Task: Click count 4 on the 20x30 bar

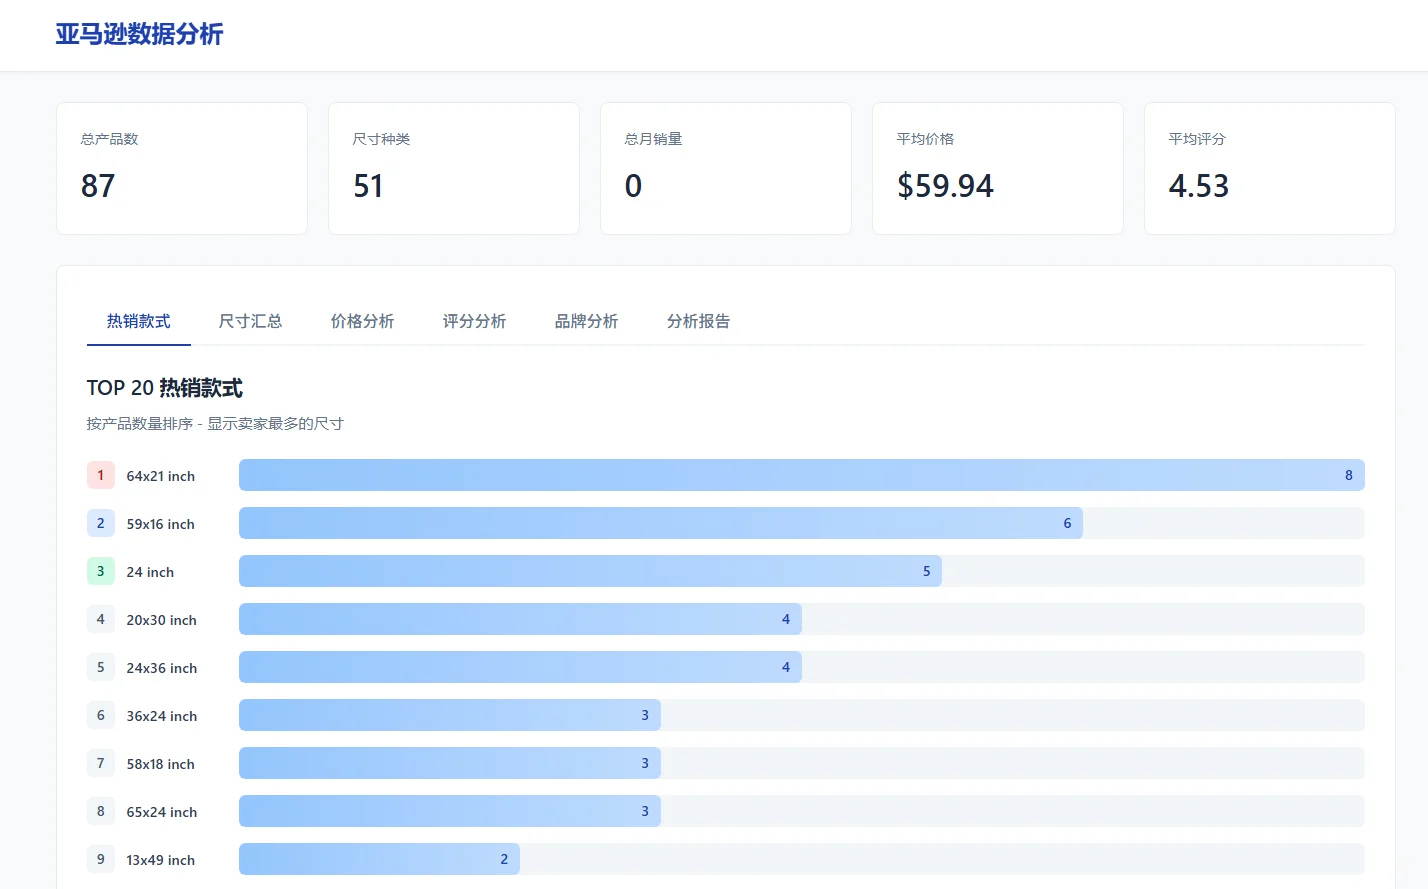Action: 786,619
